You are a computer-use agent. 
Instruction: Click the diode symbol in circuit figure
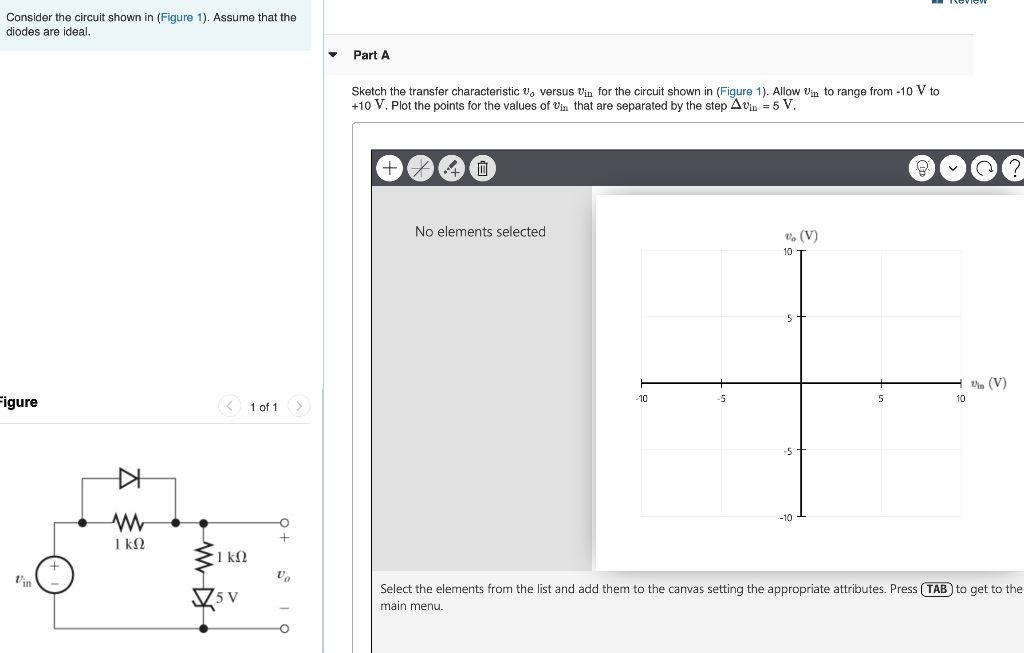coord(129,478)
